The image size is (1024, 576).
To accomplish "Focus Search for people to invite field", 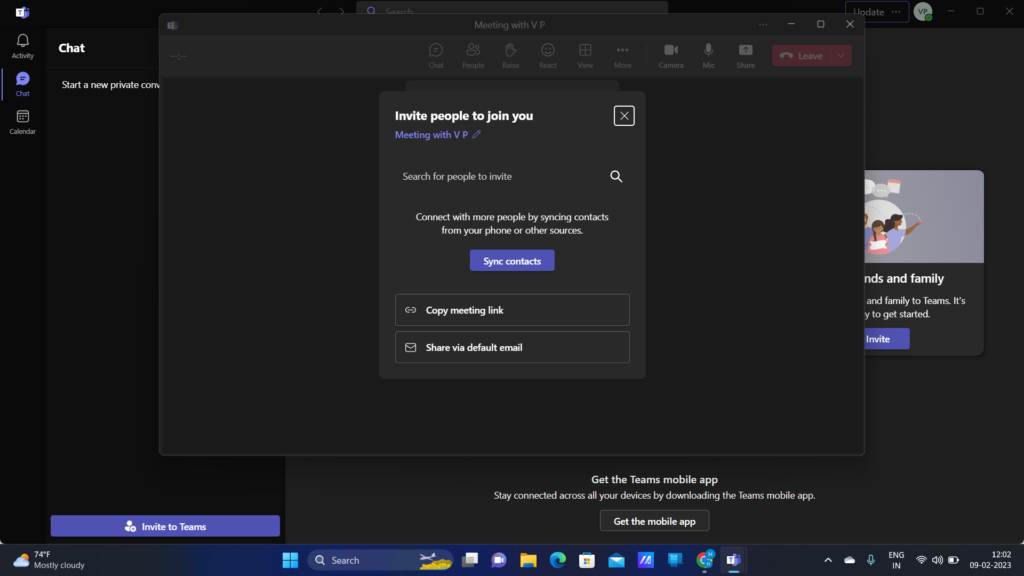I will (x=512, y=176).
